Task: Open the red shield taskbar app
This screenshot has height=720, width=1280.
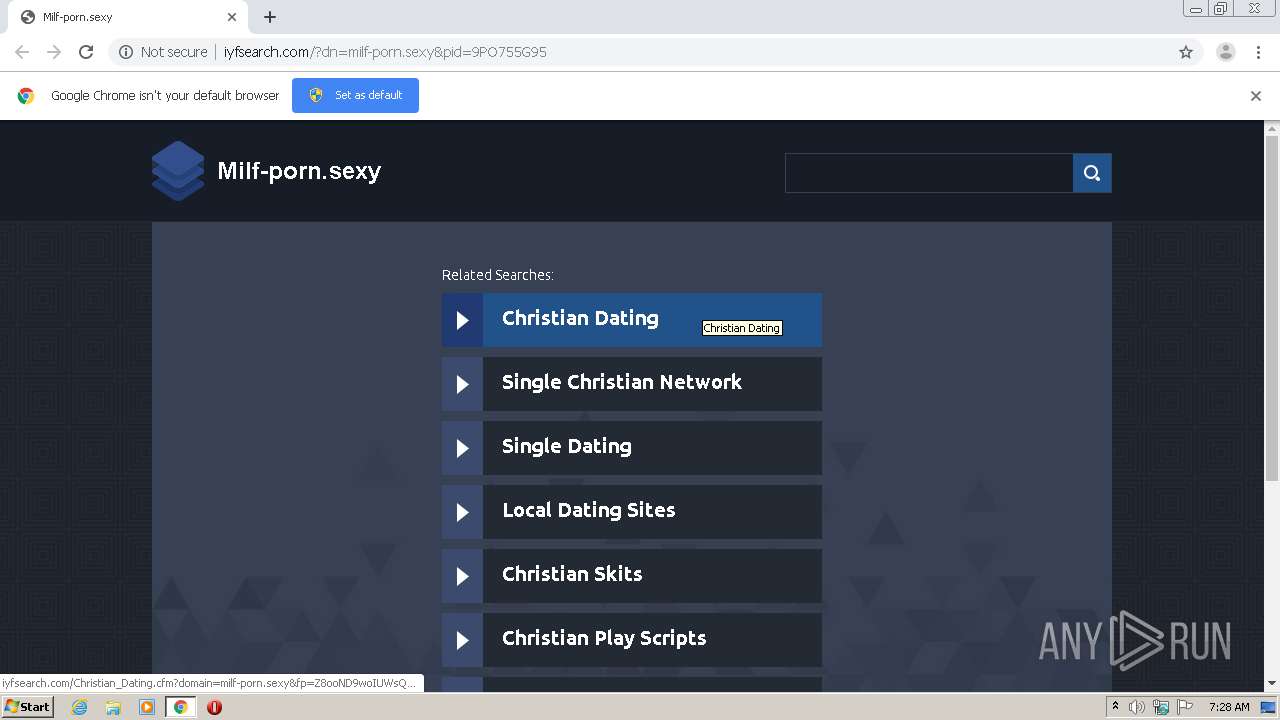Action: tap(214, 707)
